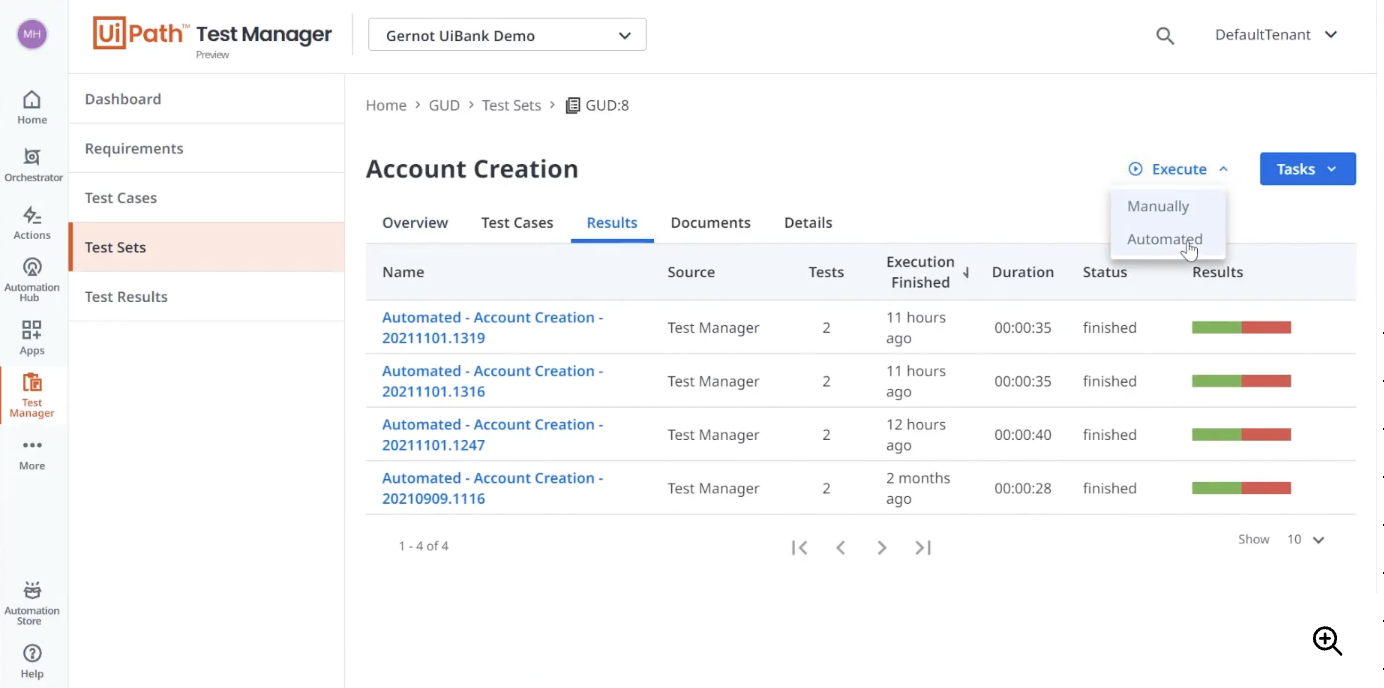Open result Automated - Account Creation - 20211101.1316
The image size is (1384, 688).
click(493, 381)
